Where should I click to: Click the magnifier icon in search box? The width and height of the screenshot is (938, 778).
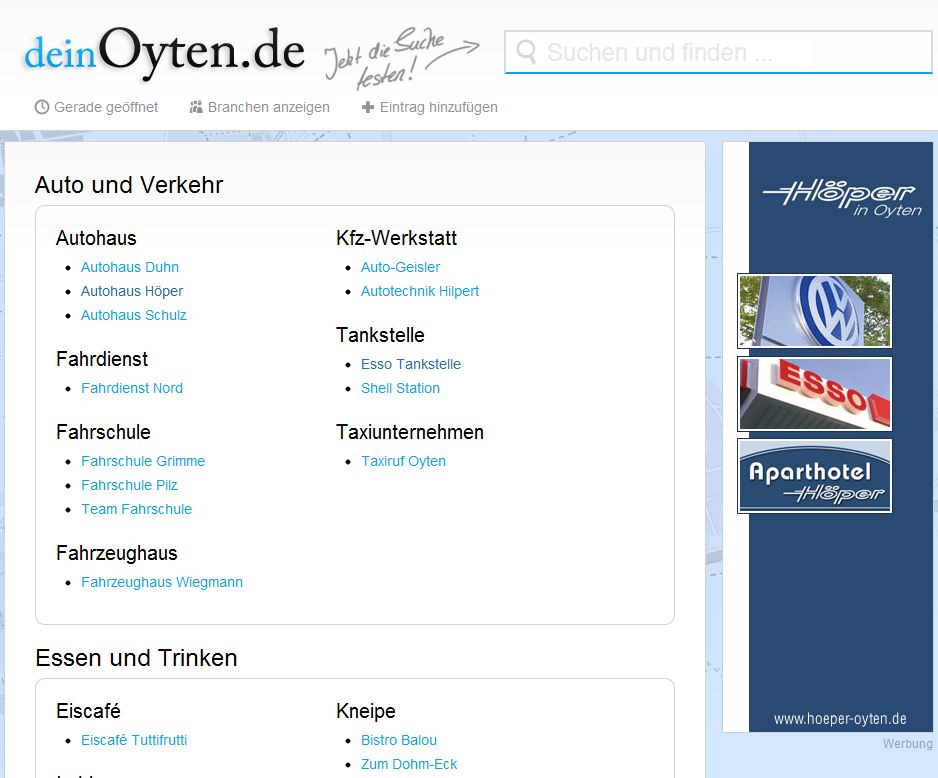click(x=526, y=52)
